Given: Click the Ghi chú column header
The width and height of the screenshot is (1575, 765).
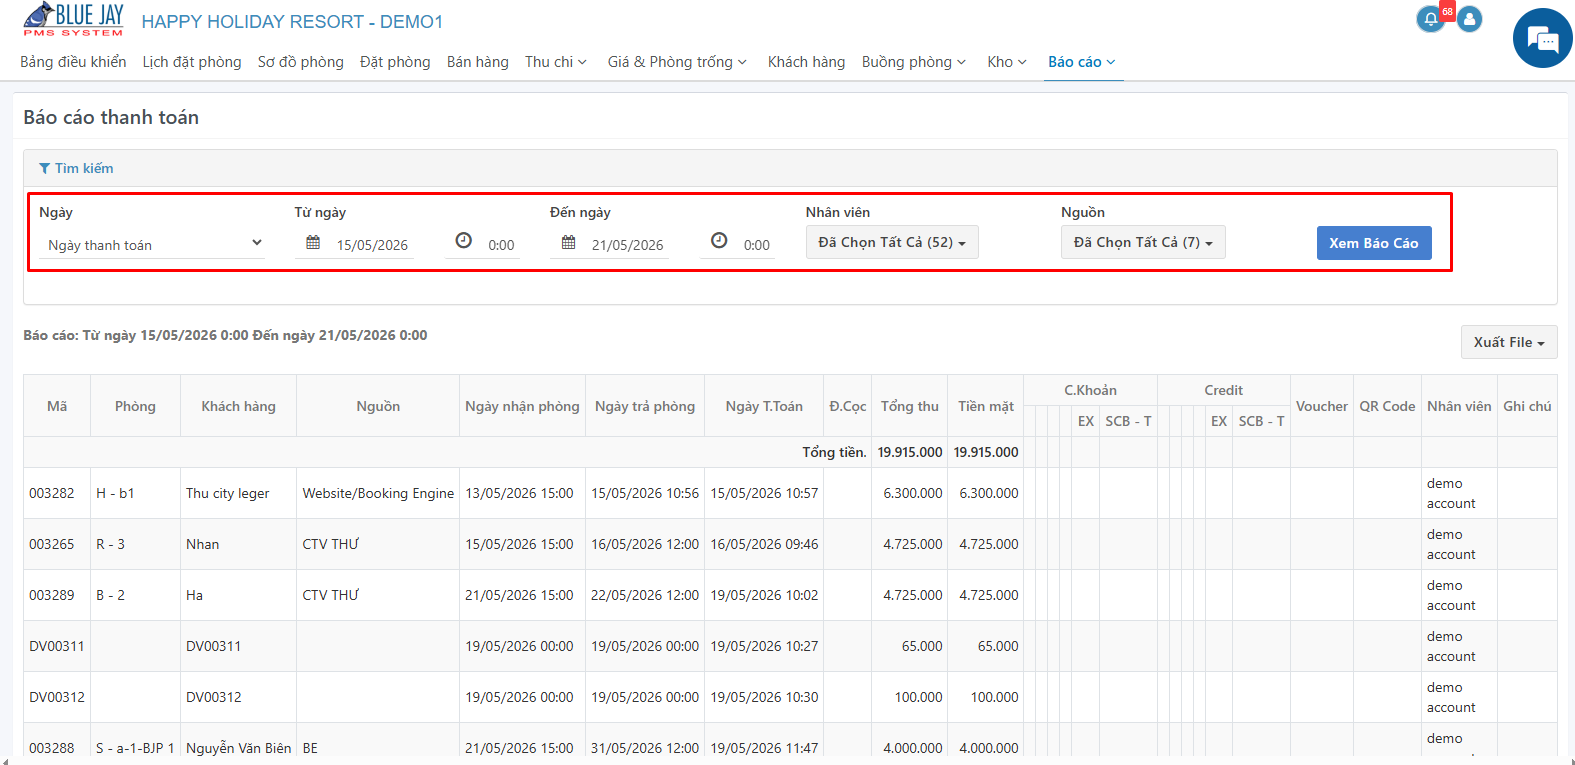Looking at the screenshot, I should [1527, 406].
